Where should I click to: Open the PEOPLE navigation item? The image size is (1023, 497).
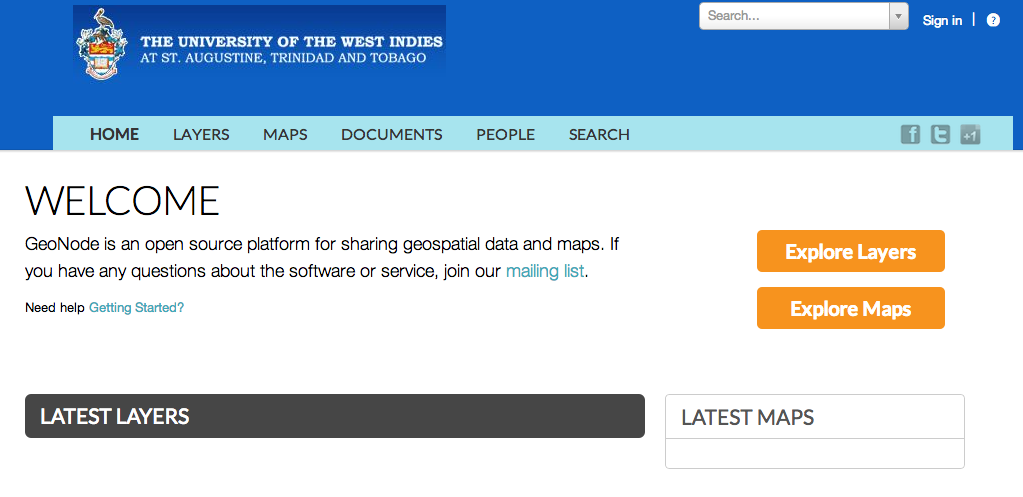[506, 134]
